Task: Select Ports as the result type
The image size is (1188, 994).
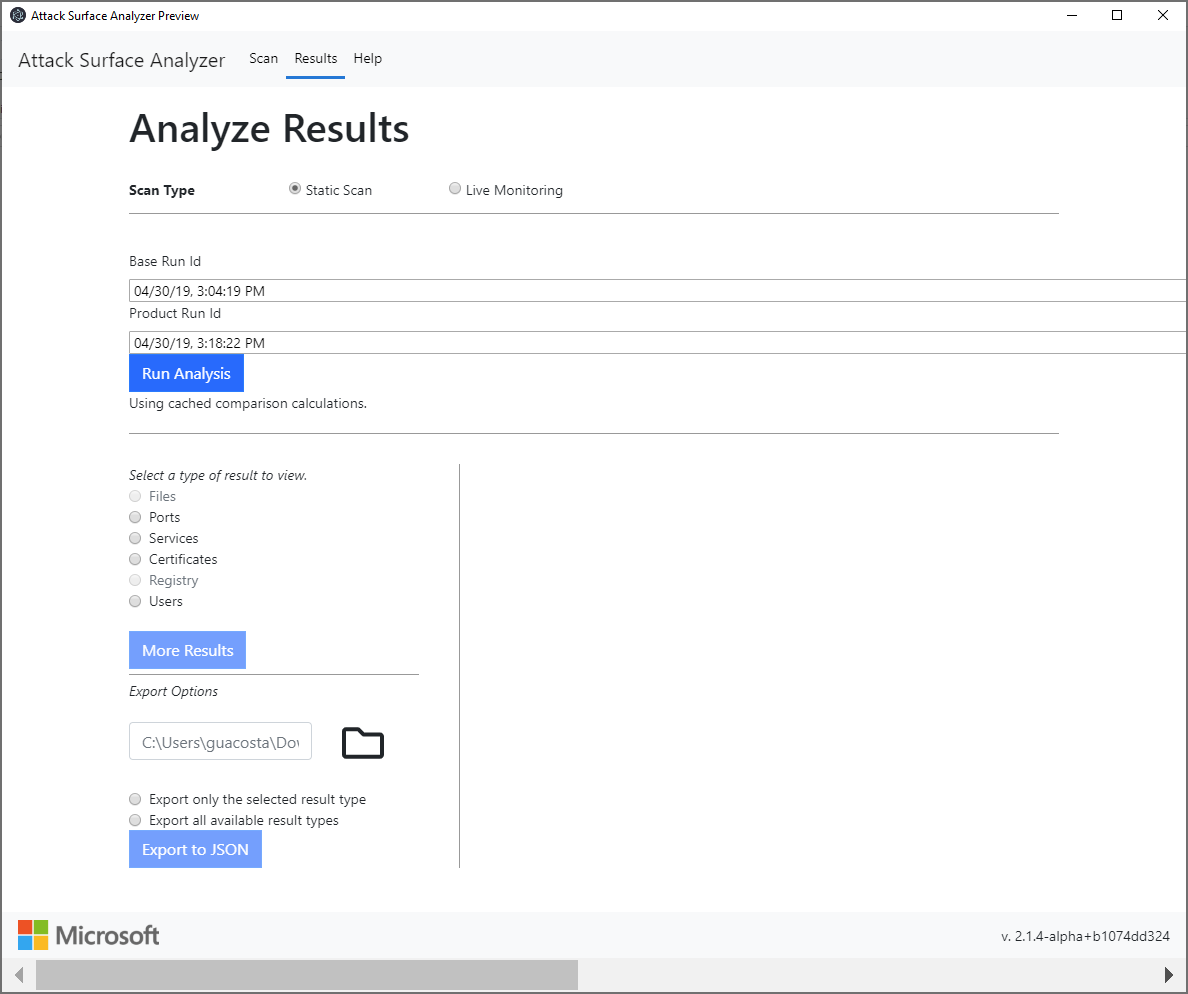Action: click(x=135, y=517)
